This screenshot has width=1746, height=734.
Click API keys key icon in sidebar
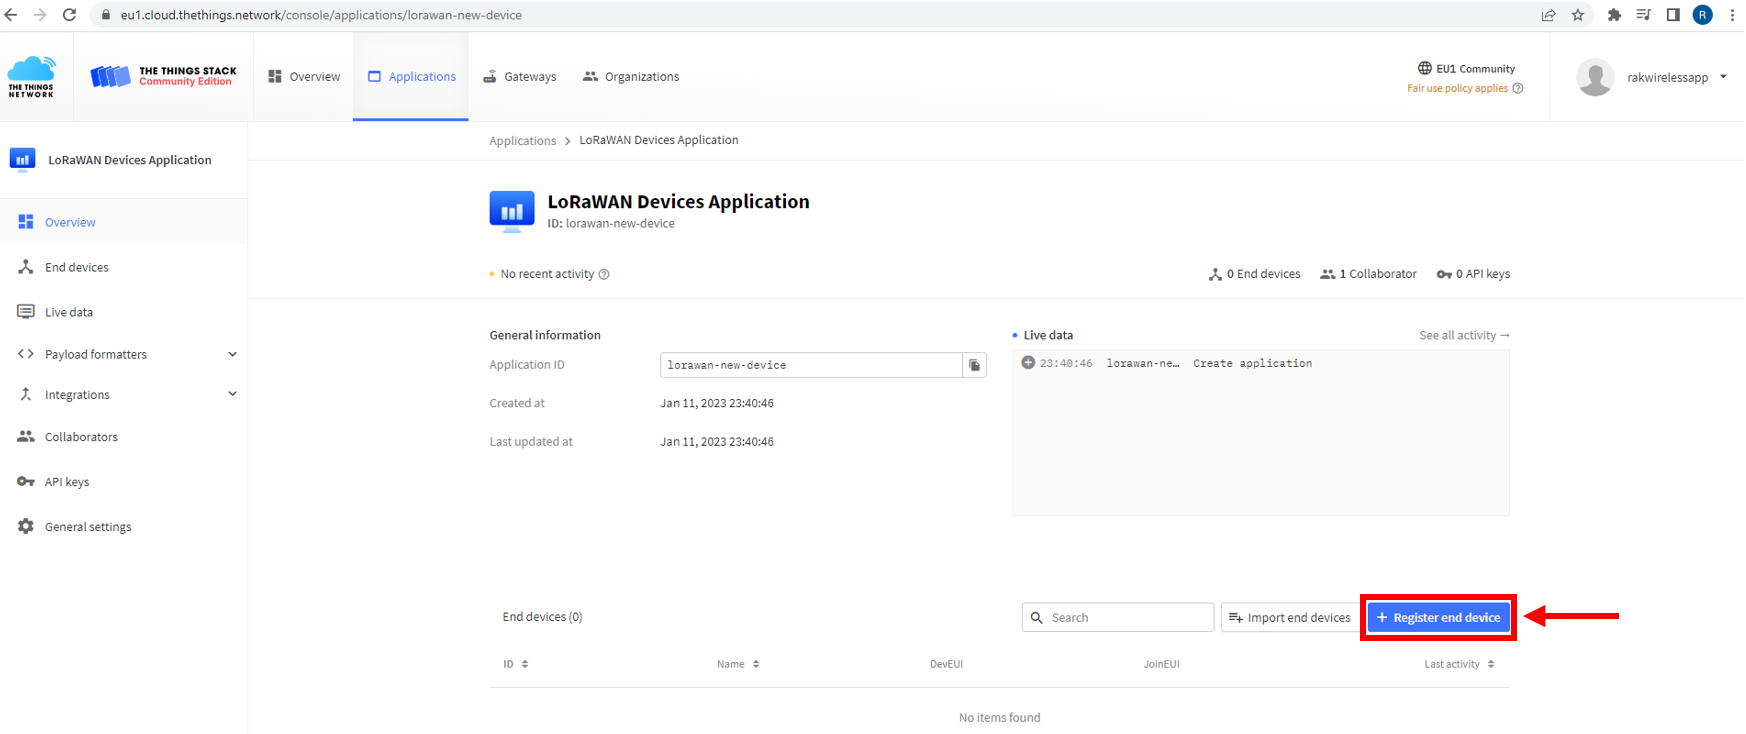pyautogui.click(x=26, y=482)
